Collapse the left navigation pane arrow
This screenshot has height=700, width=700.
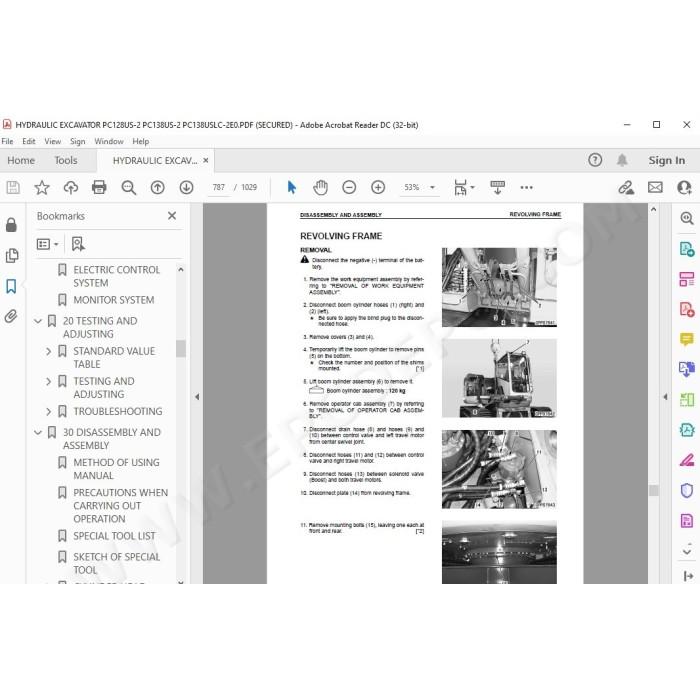[x=197, y=396]
